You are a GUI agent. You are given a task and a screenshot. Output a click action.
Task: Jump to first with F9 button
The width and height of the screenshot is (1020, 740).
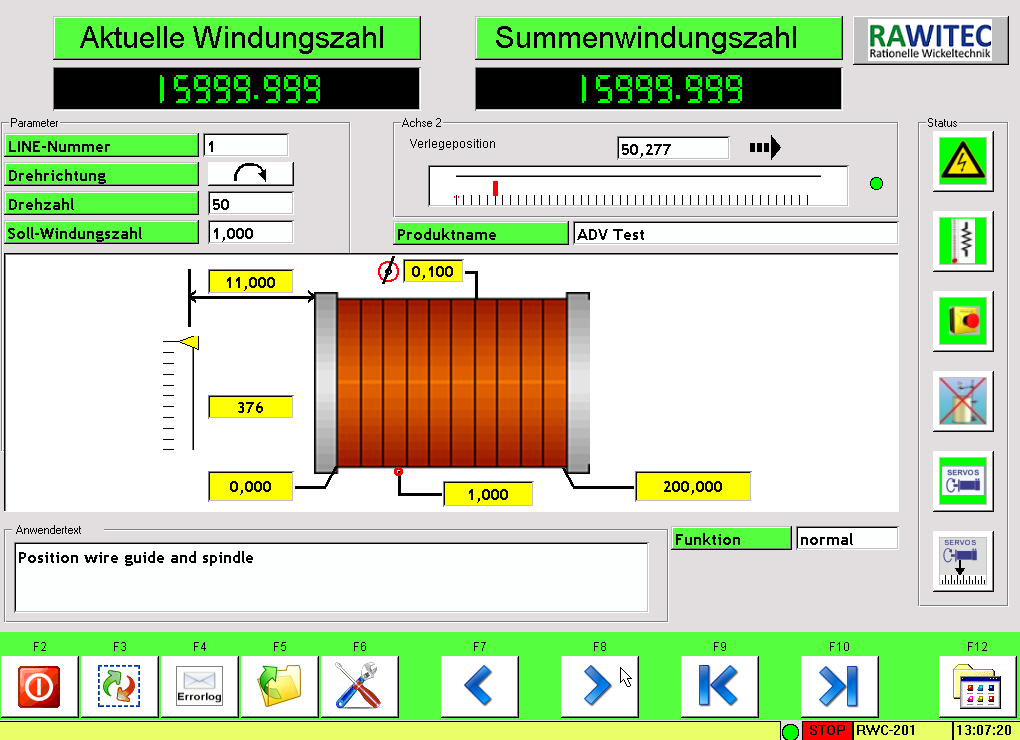pyautogui.click(x=720, y=687)
